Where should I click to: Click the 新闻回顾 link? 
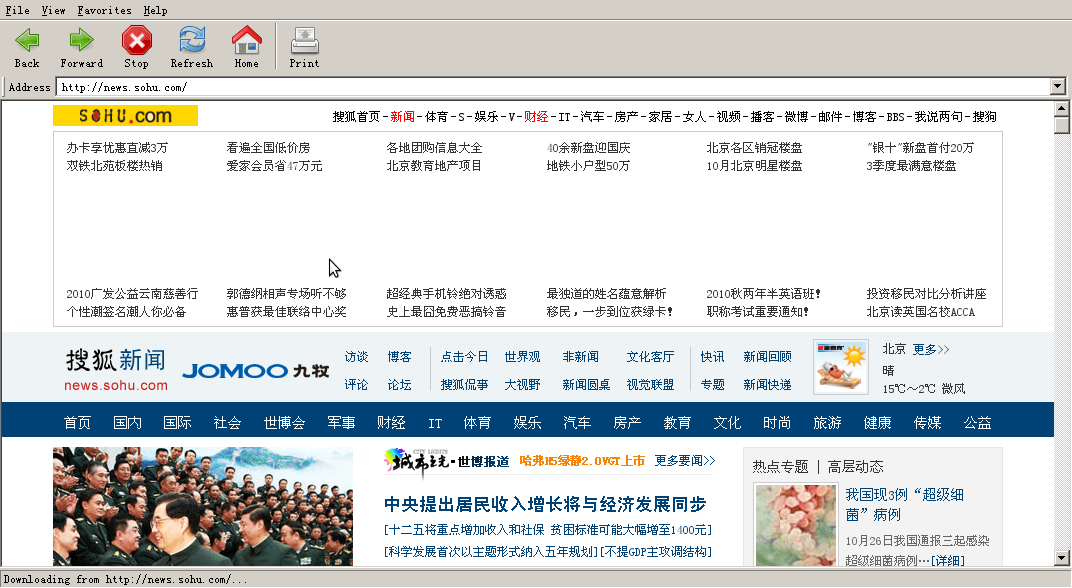click(767, 357)
